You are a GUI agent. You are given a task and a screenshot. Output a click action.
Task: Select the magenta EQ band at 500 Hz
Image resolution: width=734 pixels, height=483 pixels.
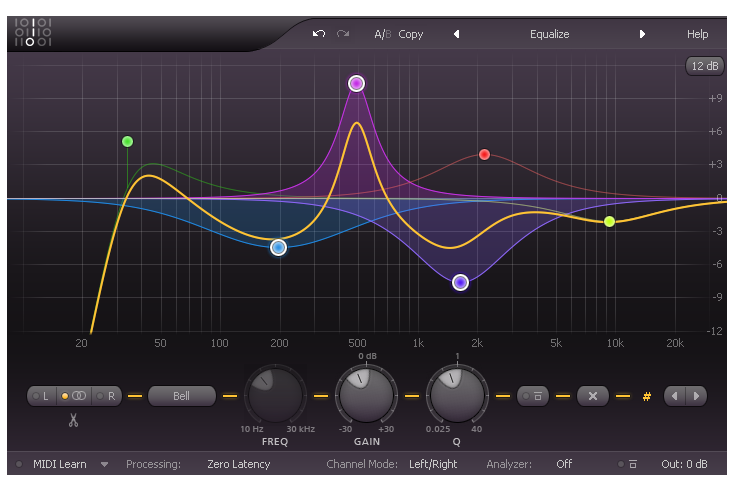pyautogui.click(x=356, y=84)
